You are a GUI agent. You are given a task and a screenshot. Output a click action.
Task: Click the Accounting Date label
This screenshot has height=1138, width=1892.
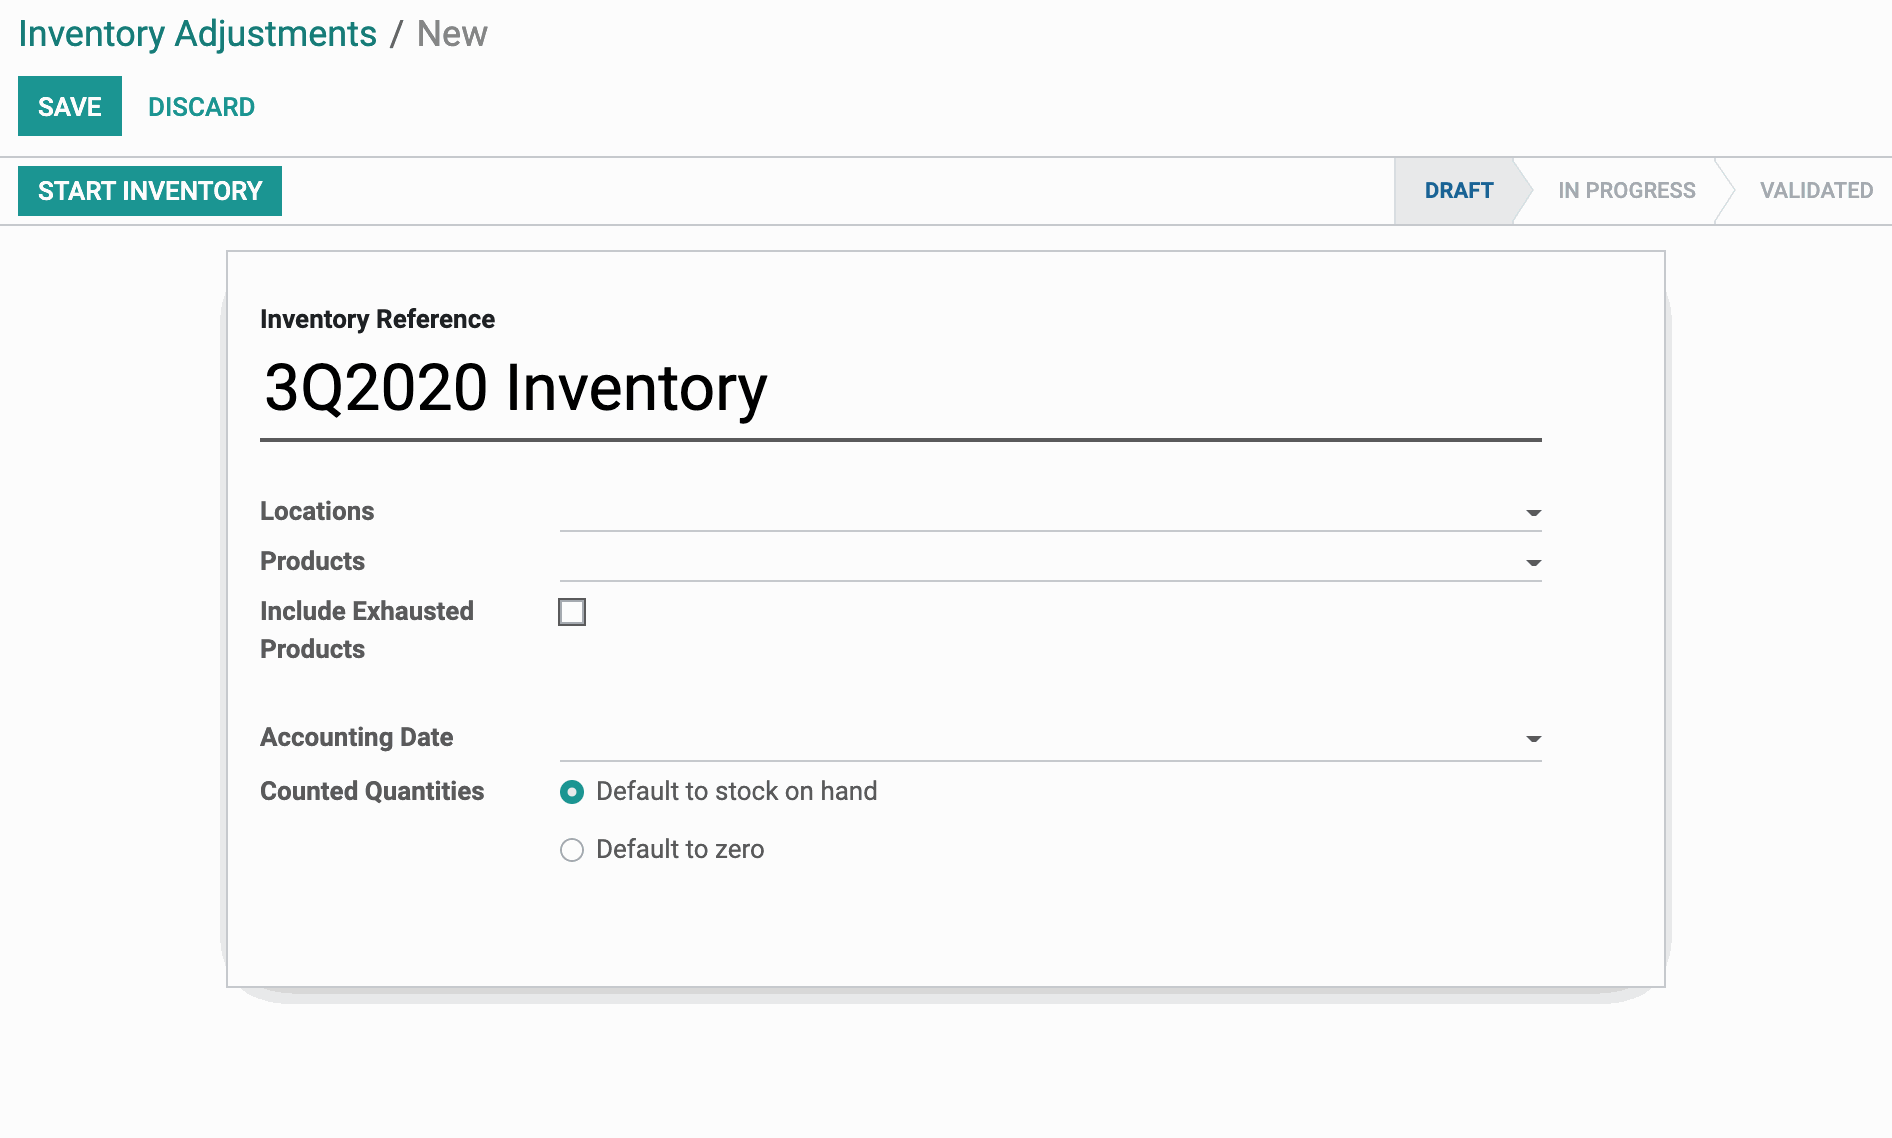356,737
